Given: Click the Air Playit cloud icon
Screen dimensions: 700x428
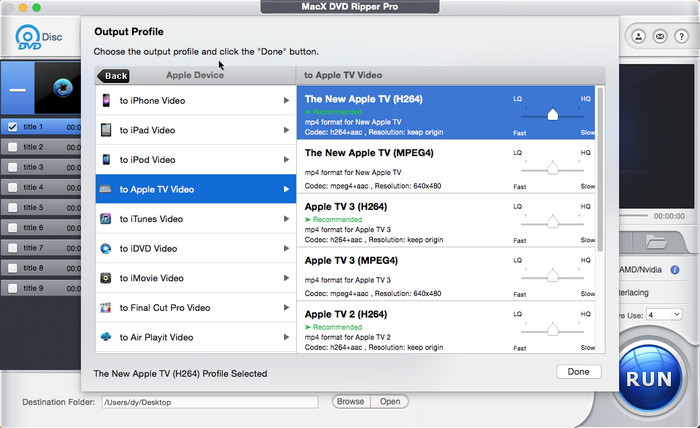Looking at the screenshot, I should 105,337.
